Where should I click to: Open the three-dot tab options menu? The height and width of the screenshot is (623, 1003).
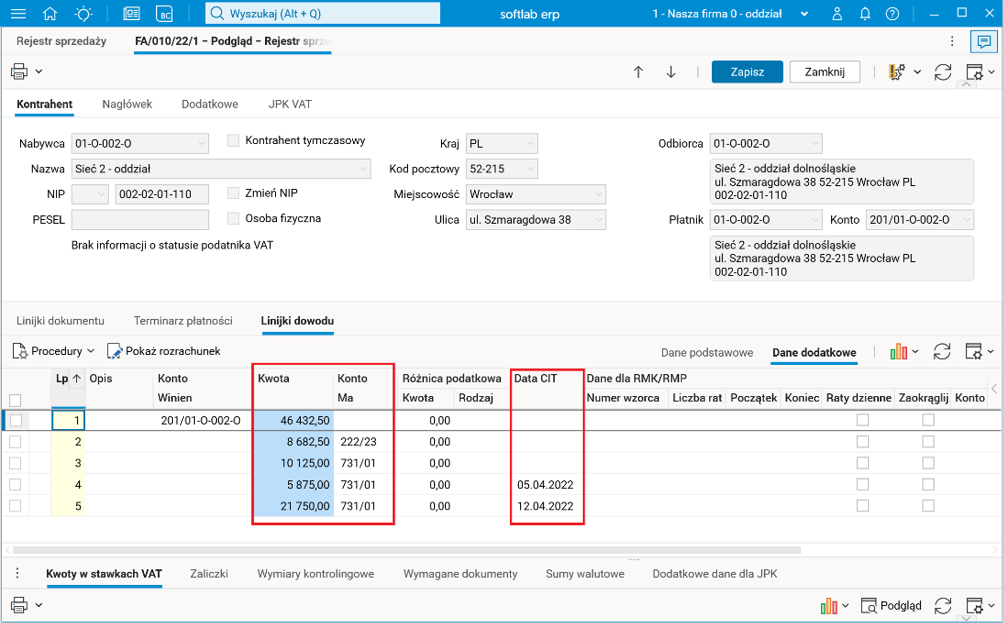coord(952,42)
